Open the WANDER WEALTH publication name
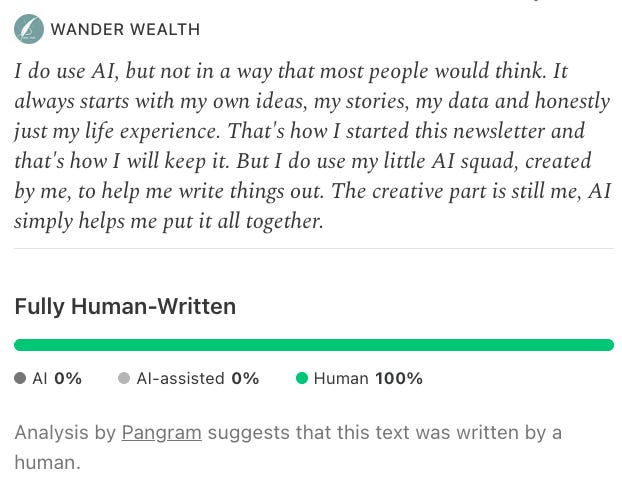This screenshot has width=622, height=492. coord(125,30)
